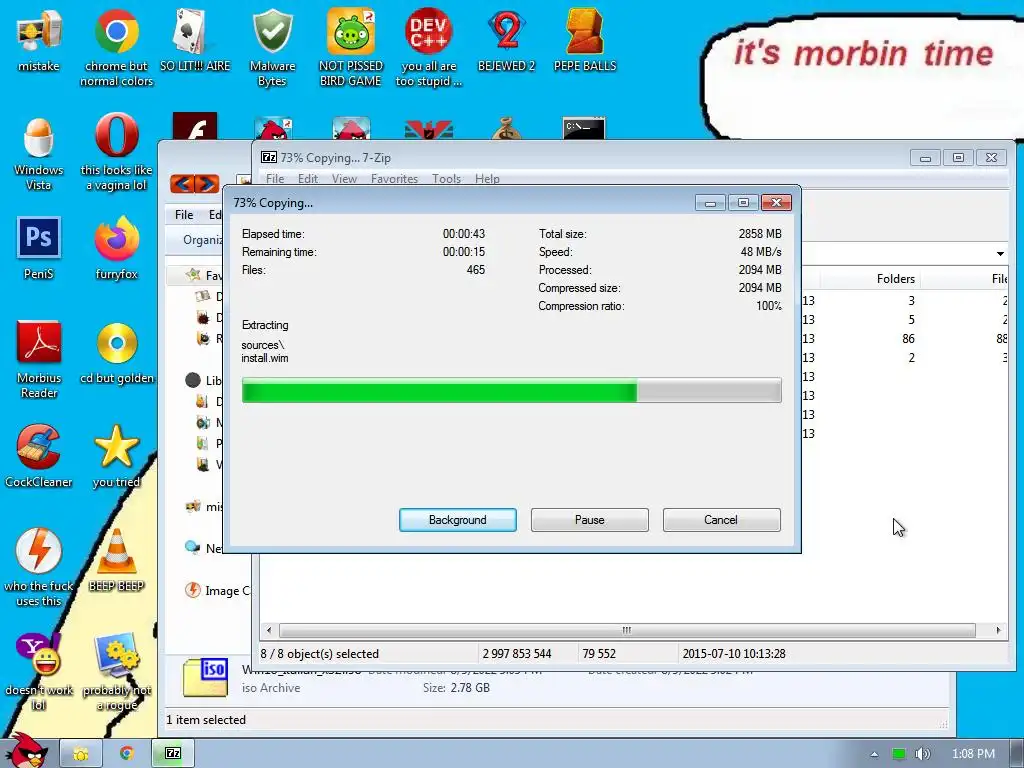Open 'chrome but normal colors' desktop icon

point(116,47)
